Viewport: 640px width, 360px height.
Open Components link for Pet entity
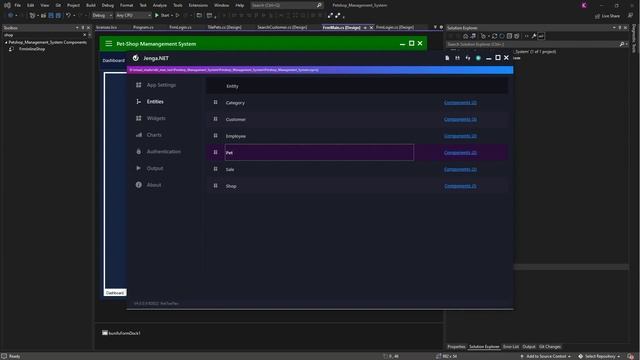click(460, 153)
